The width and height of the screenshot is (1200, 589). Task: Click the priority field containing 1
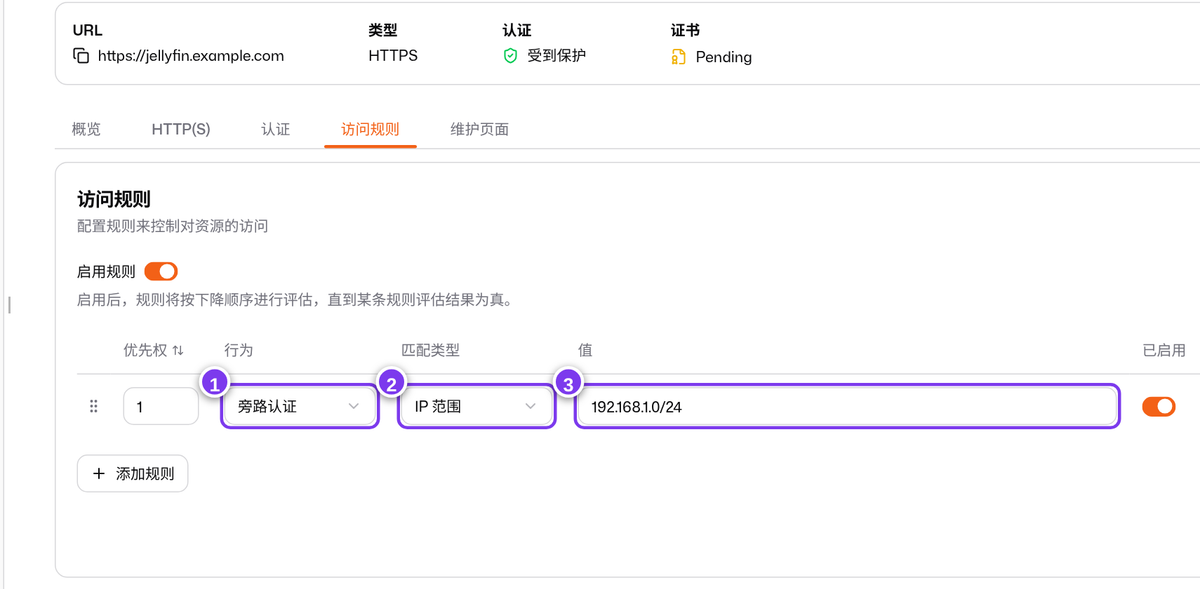[x=161, y=406]
